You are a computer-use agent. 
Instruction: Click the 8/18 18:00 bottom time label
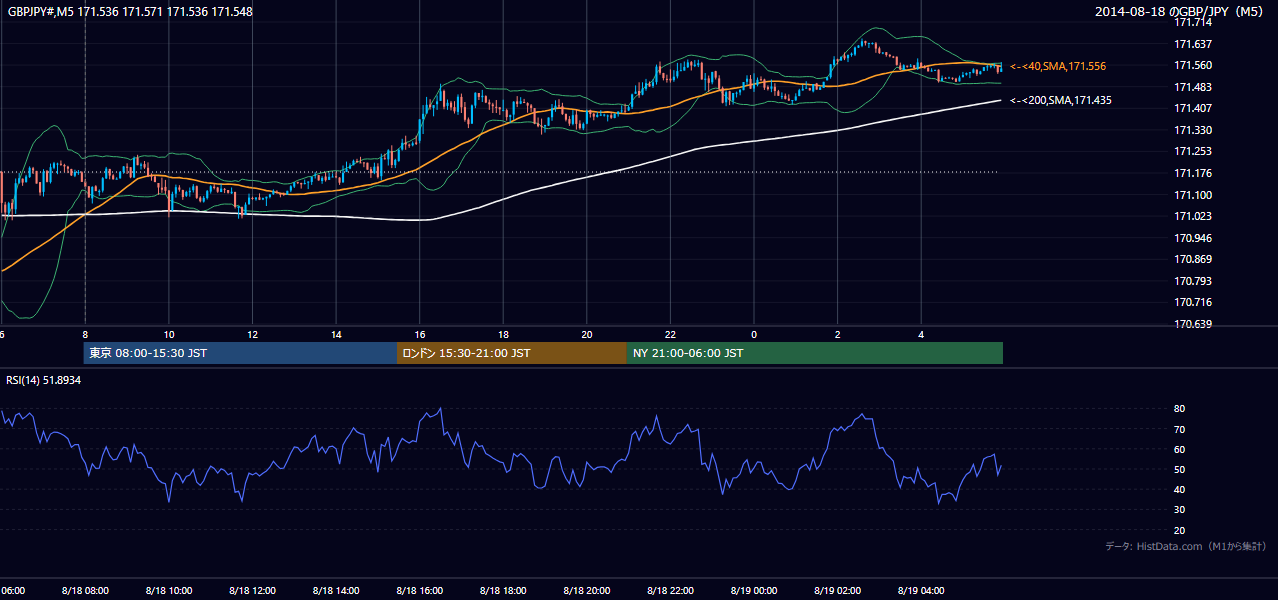pos(503,591)
